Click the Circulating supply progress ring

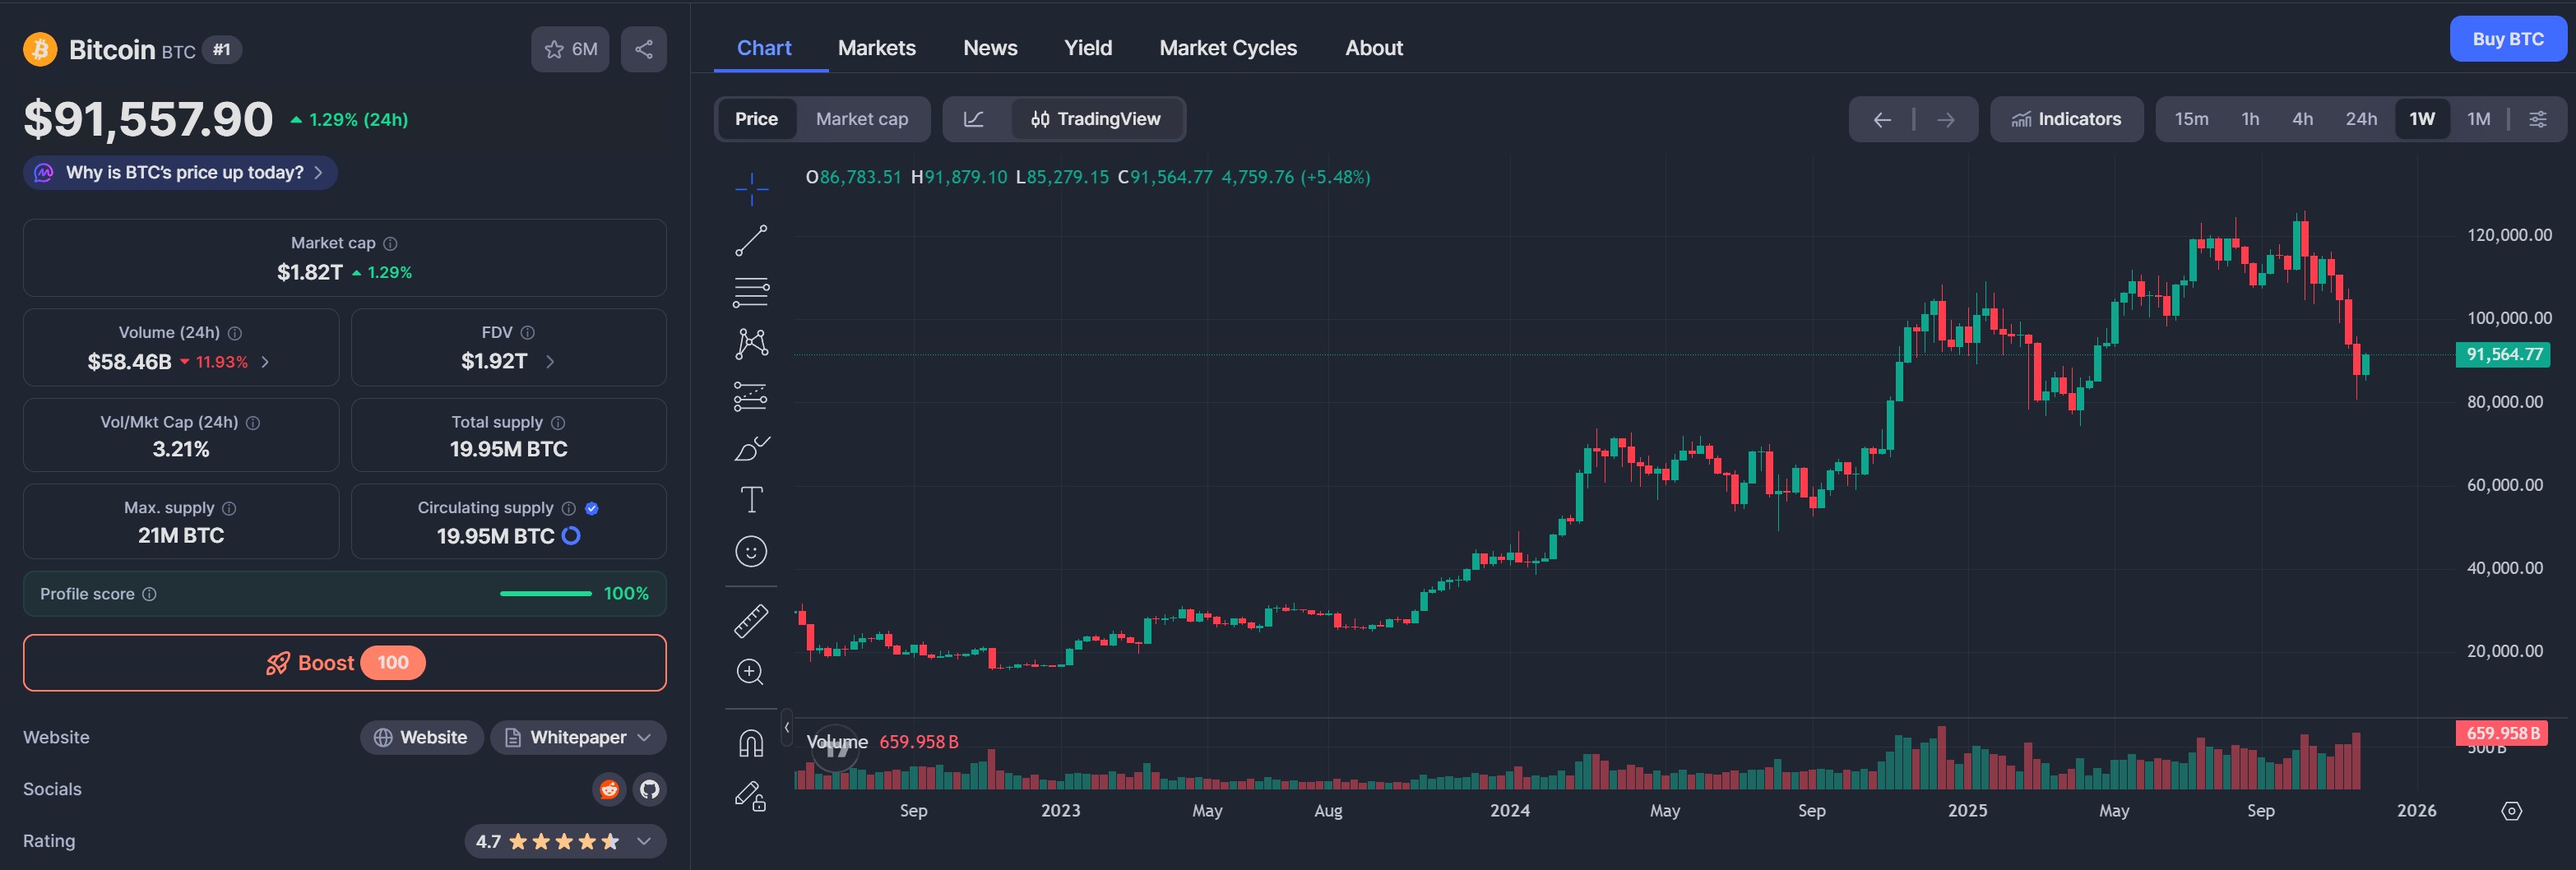coord(571,536)
